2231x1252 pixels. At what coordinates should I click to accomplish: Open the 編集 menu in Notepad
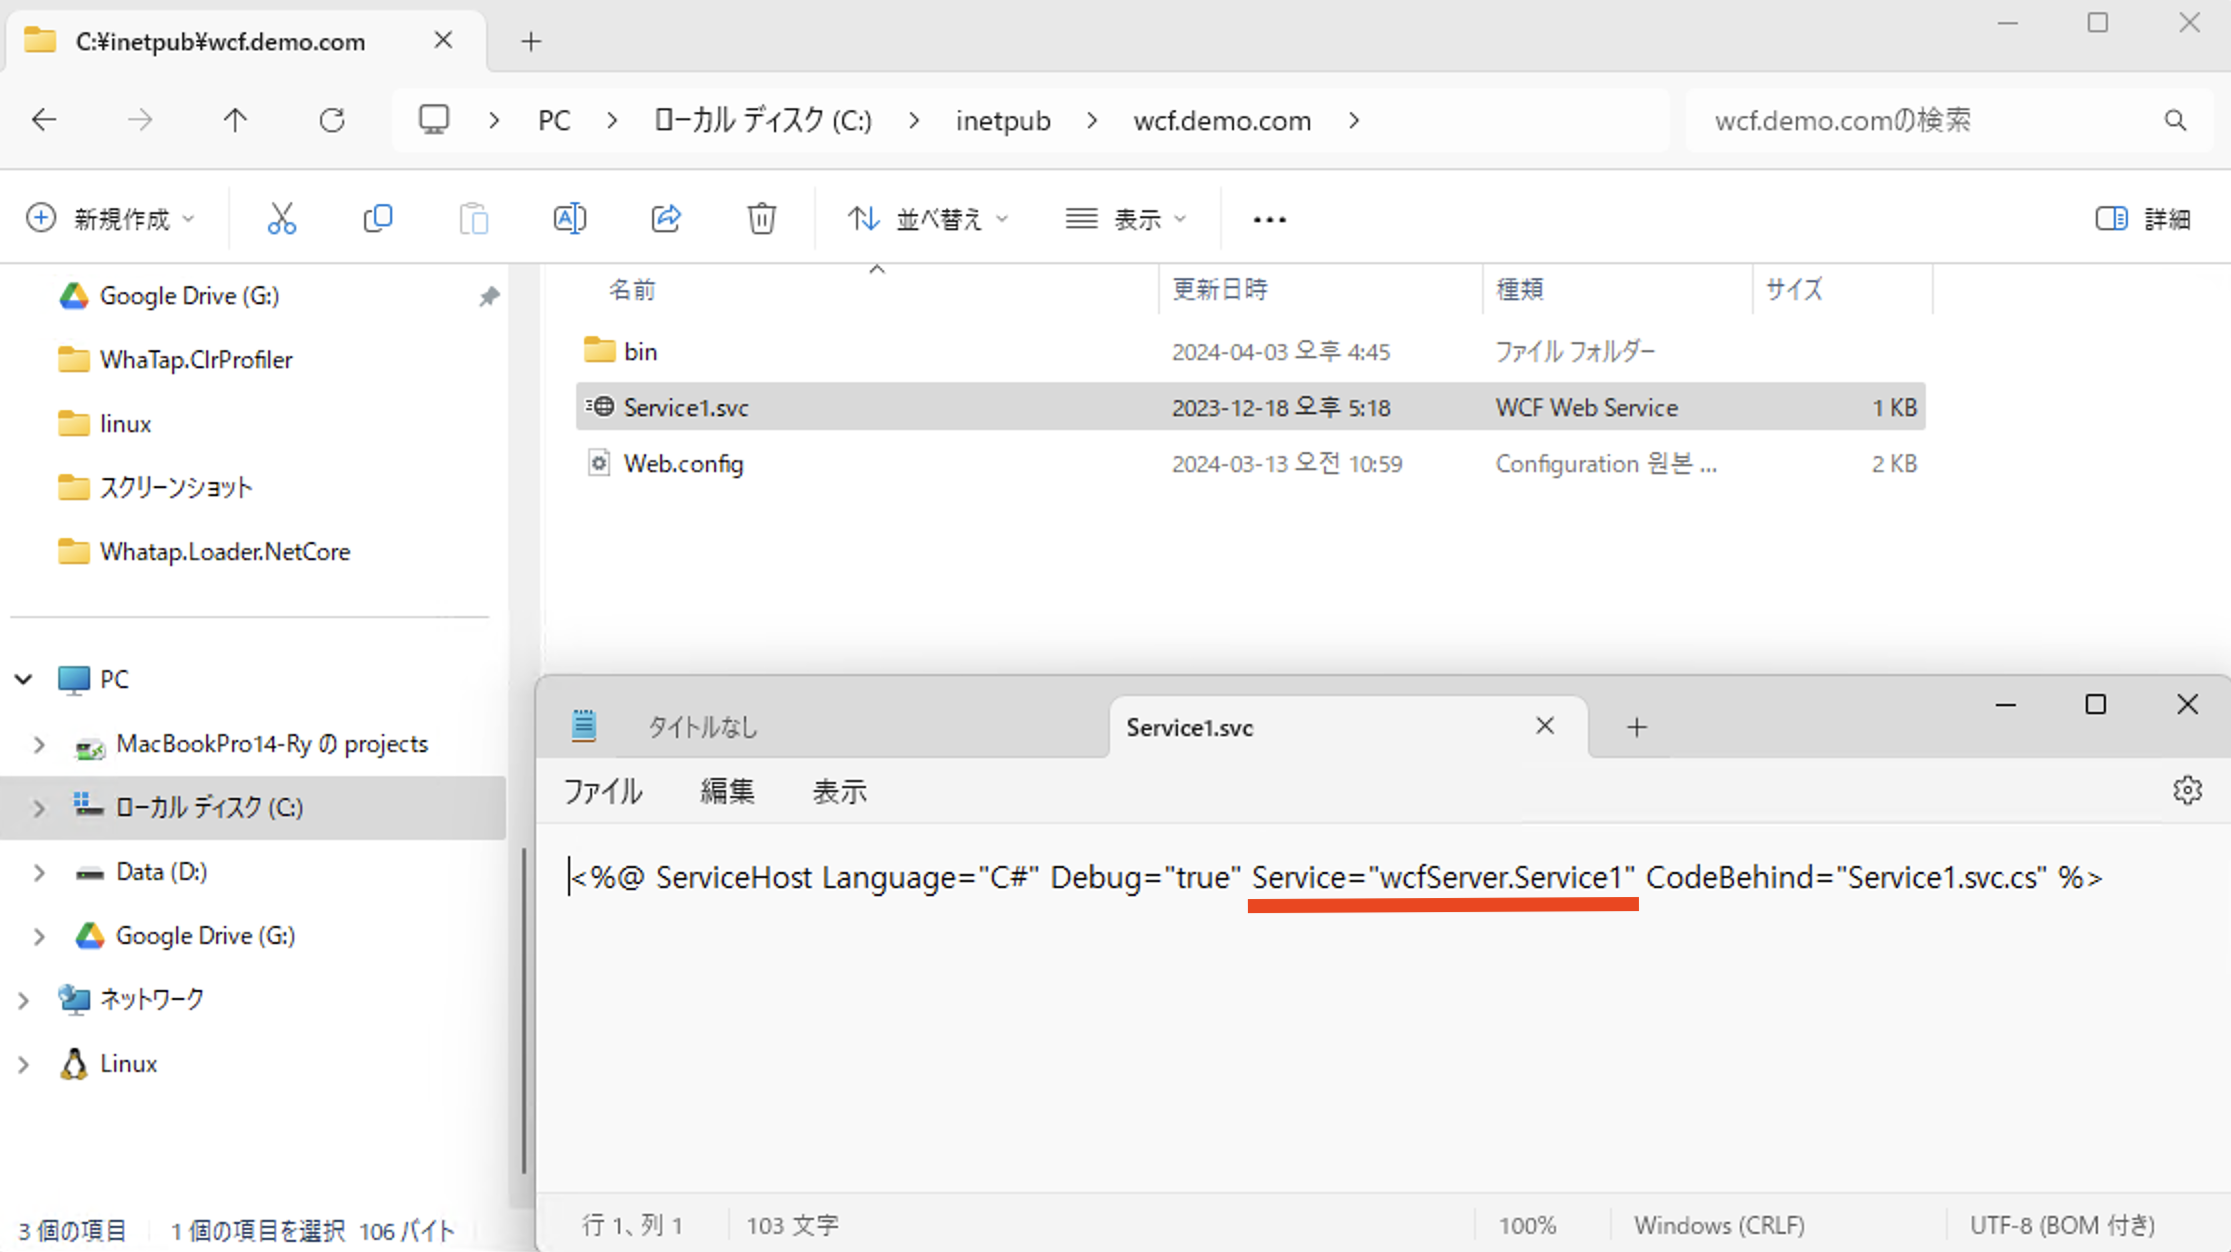point(727,791)
